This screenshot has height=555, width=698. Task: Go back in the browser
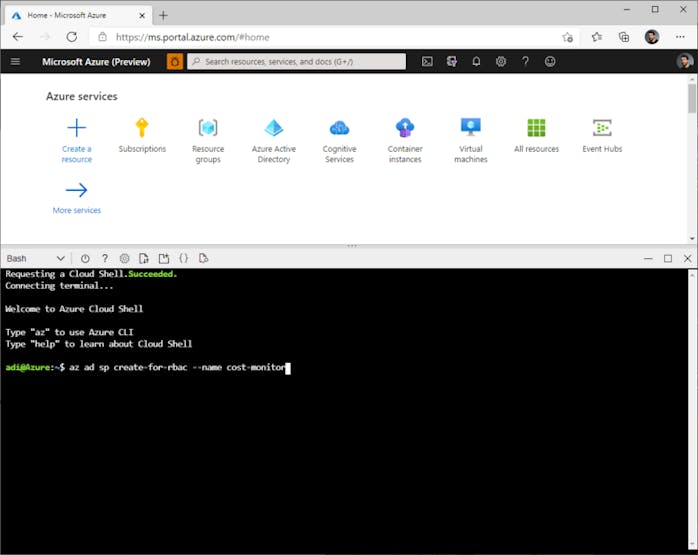(18, 37)
